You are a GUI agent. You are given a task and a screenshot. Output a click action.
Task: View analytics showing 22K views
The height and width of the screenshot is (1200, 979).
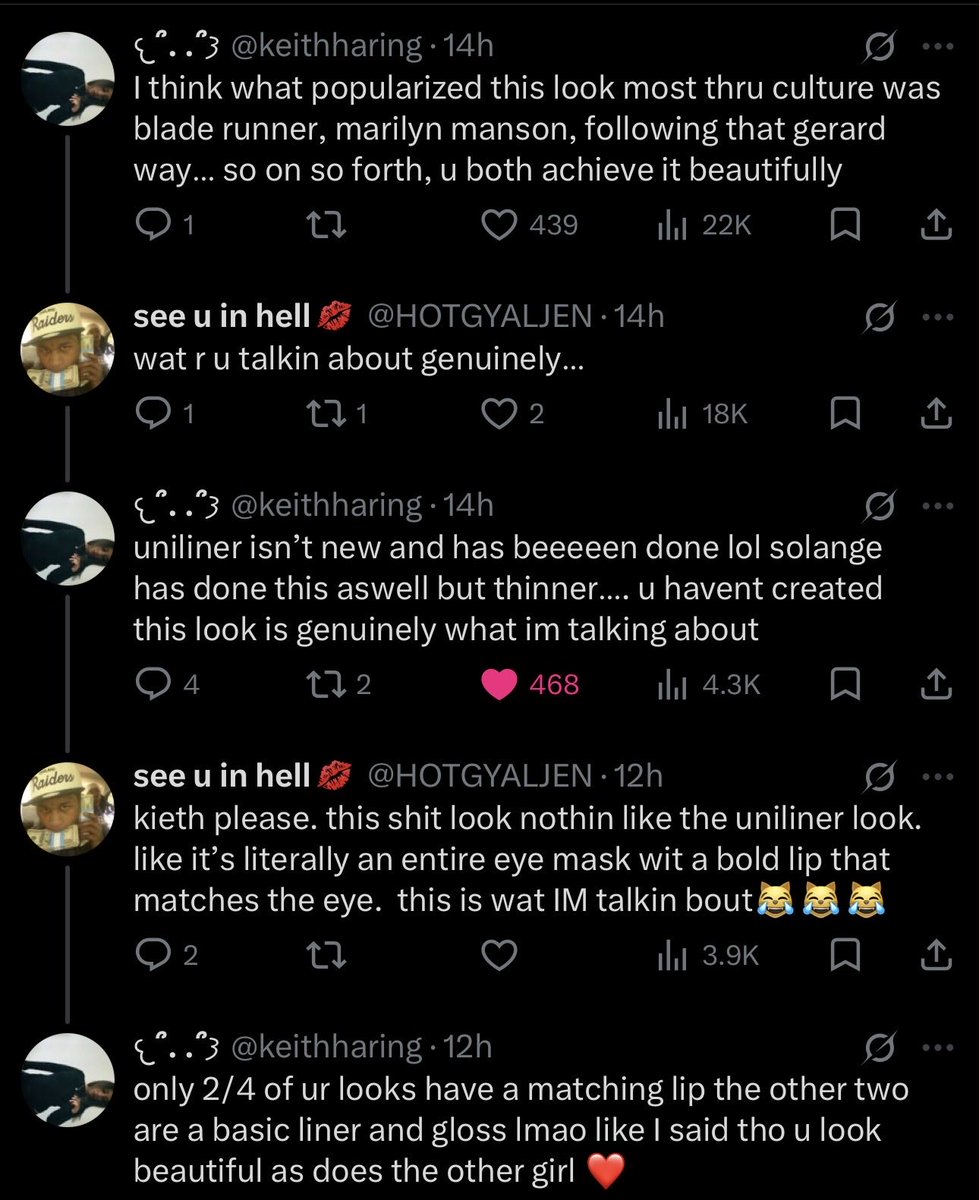coord(704,226)
